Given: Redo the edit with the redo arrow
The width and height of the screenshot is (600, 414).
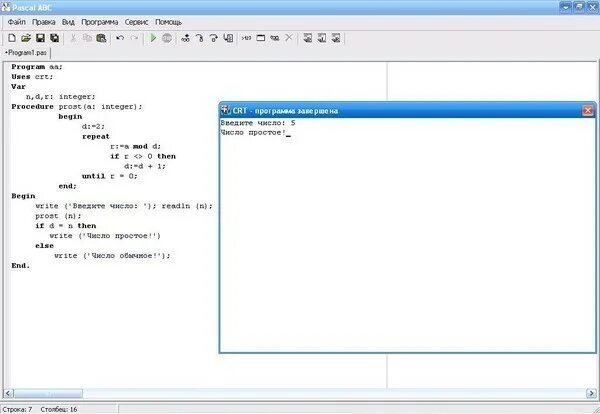Looking at the screenshot, I should (x=134, y=38).
